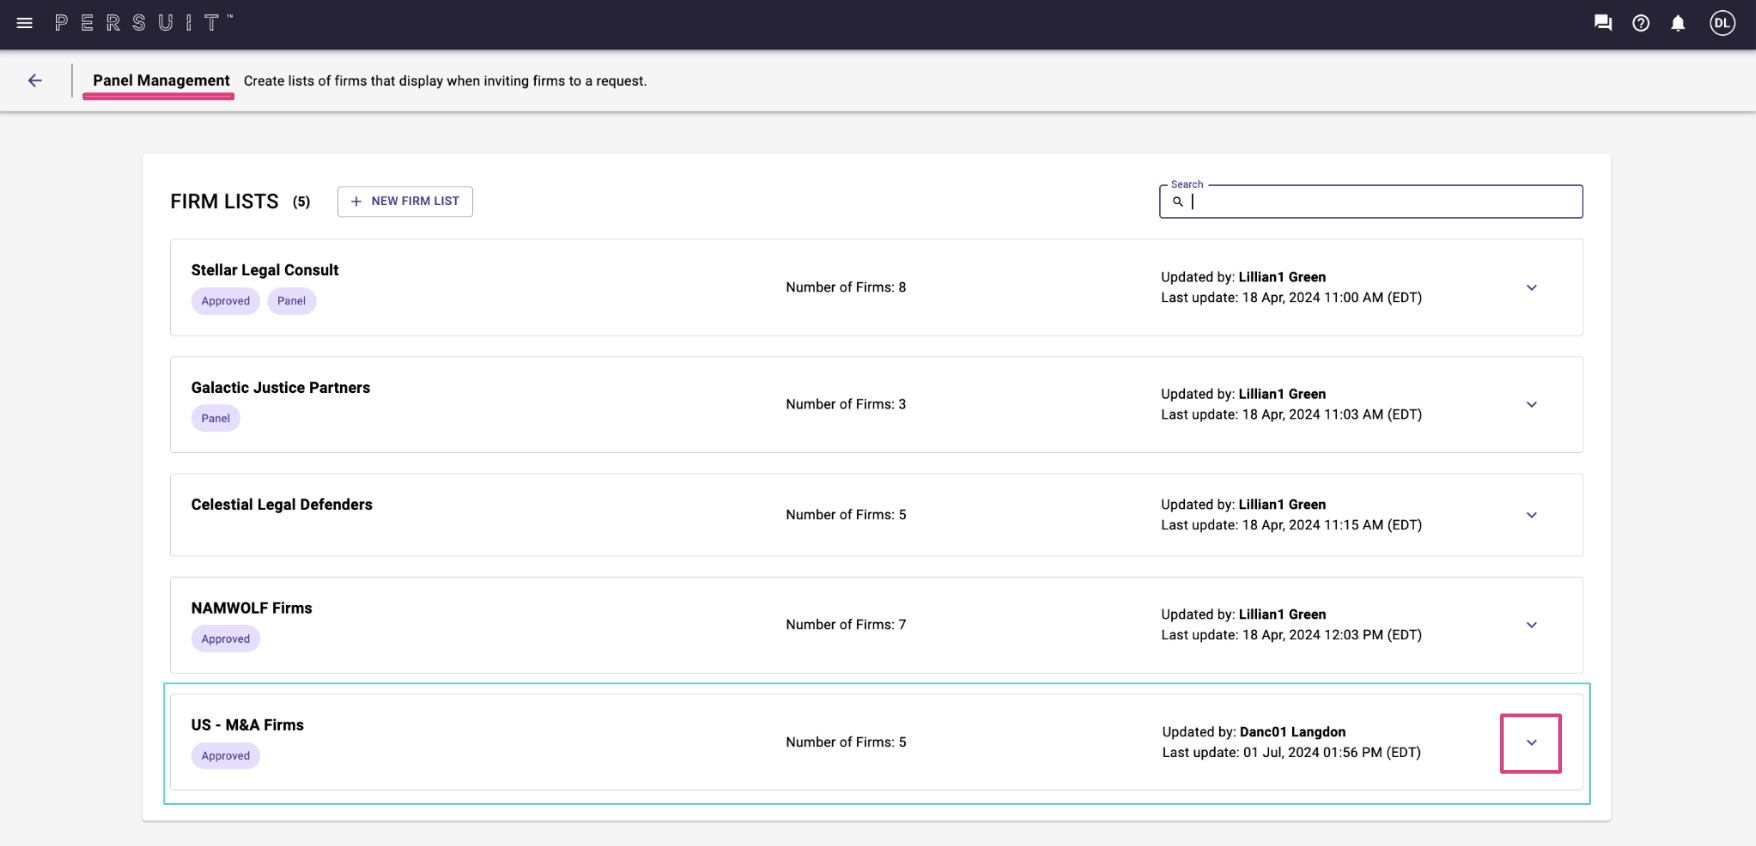This screenshot has height=846, width=1756.
Task: Click 'Last update: 18 Apr, 2024 11:15 AM' text
Action: pyautogui.click(x=1291, y=525)
